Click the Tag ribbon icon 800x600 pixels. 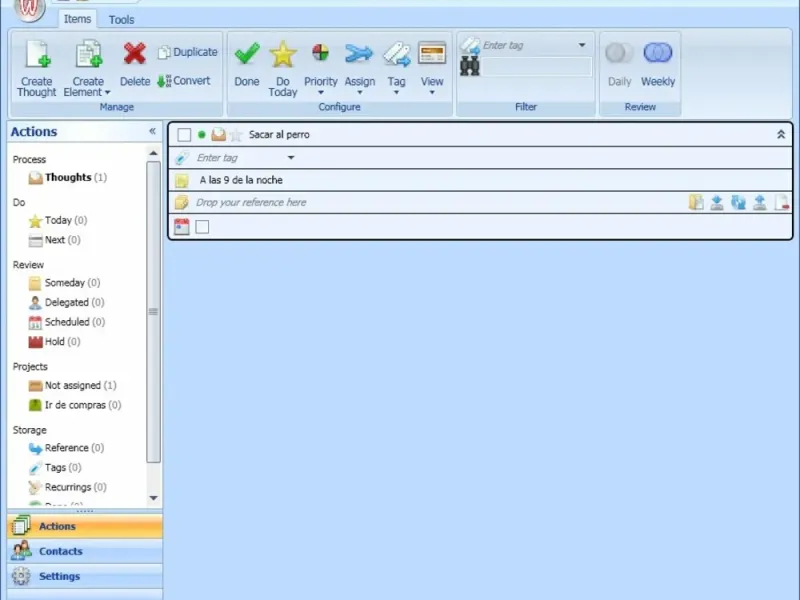pos(396,54)
